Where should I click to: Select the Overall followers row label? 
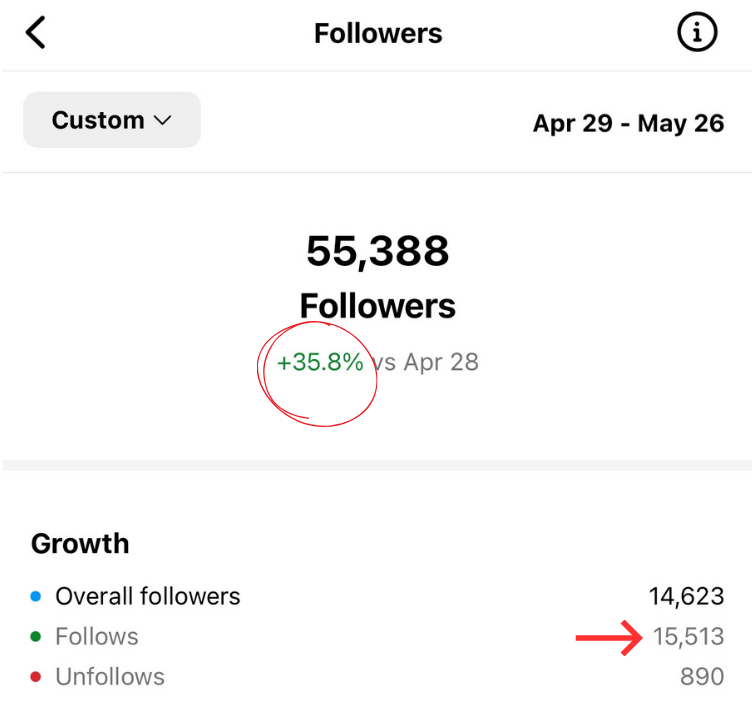tap(148, 597)
